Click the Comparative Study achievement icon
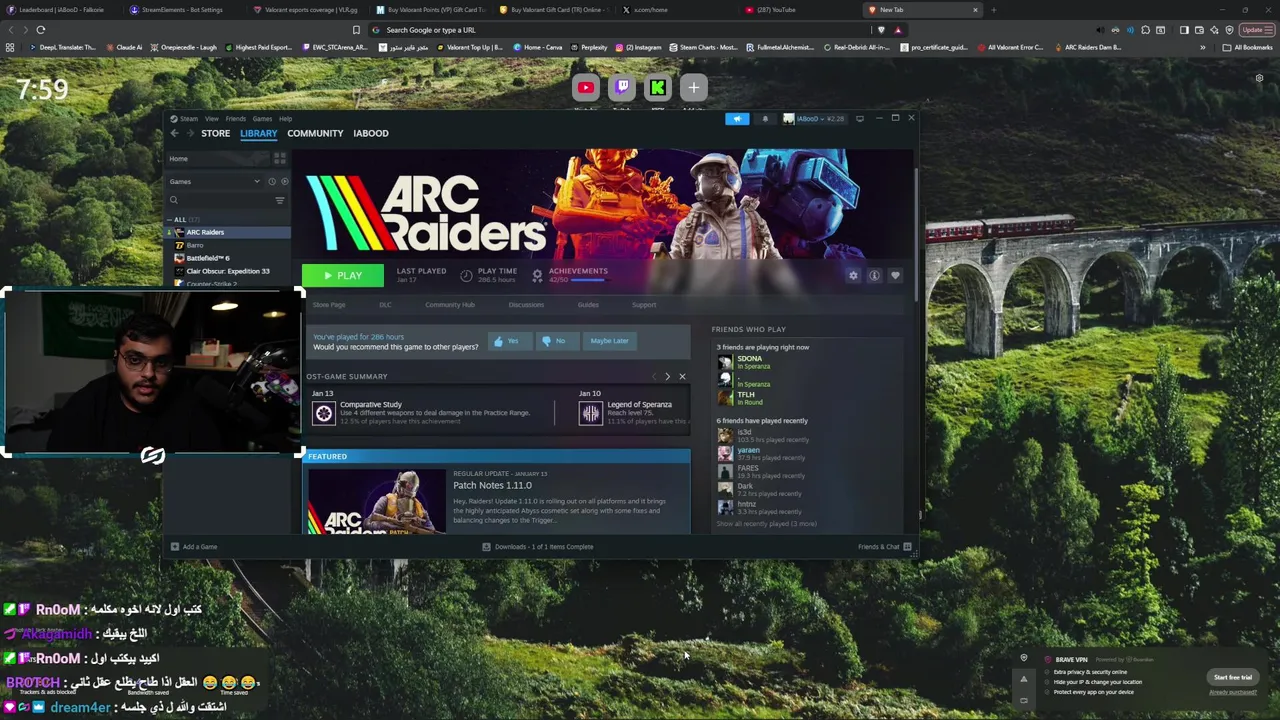Screen dimensions: 1280x720 click(x=324, y=413)
